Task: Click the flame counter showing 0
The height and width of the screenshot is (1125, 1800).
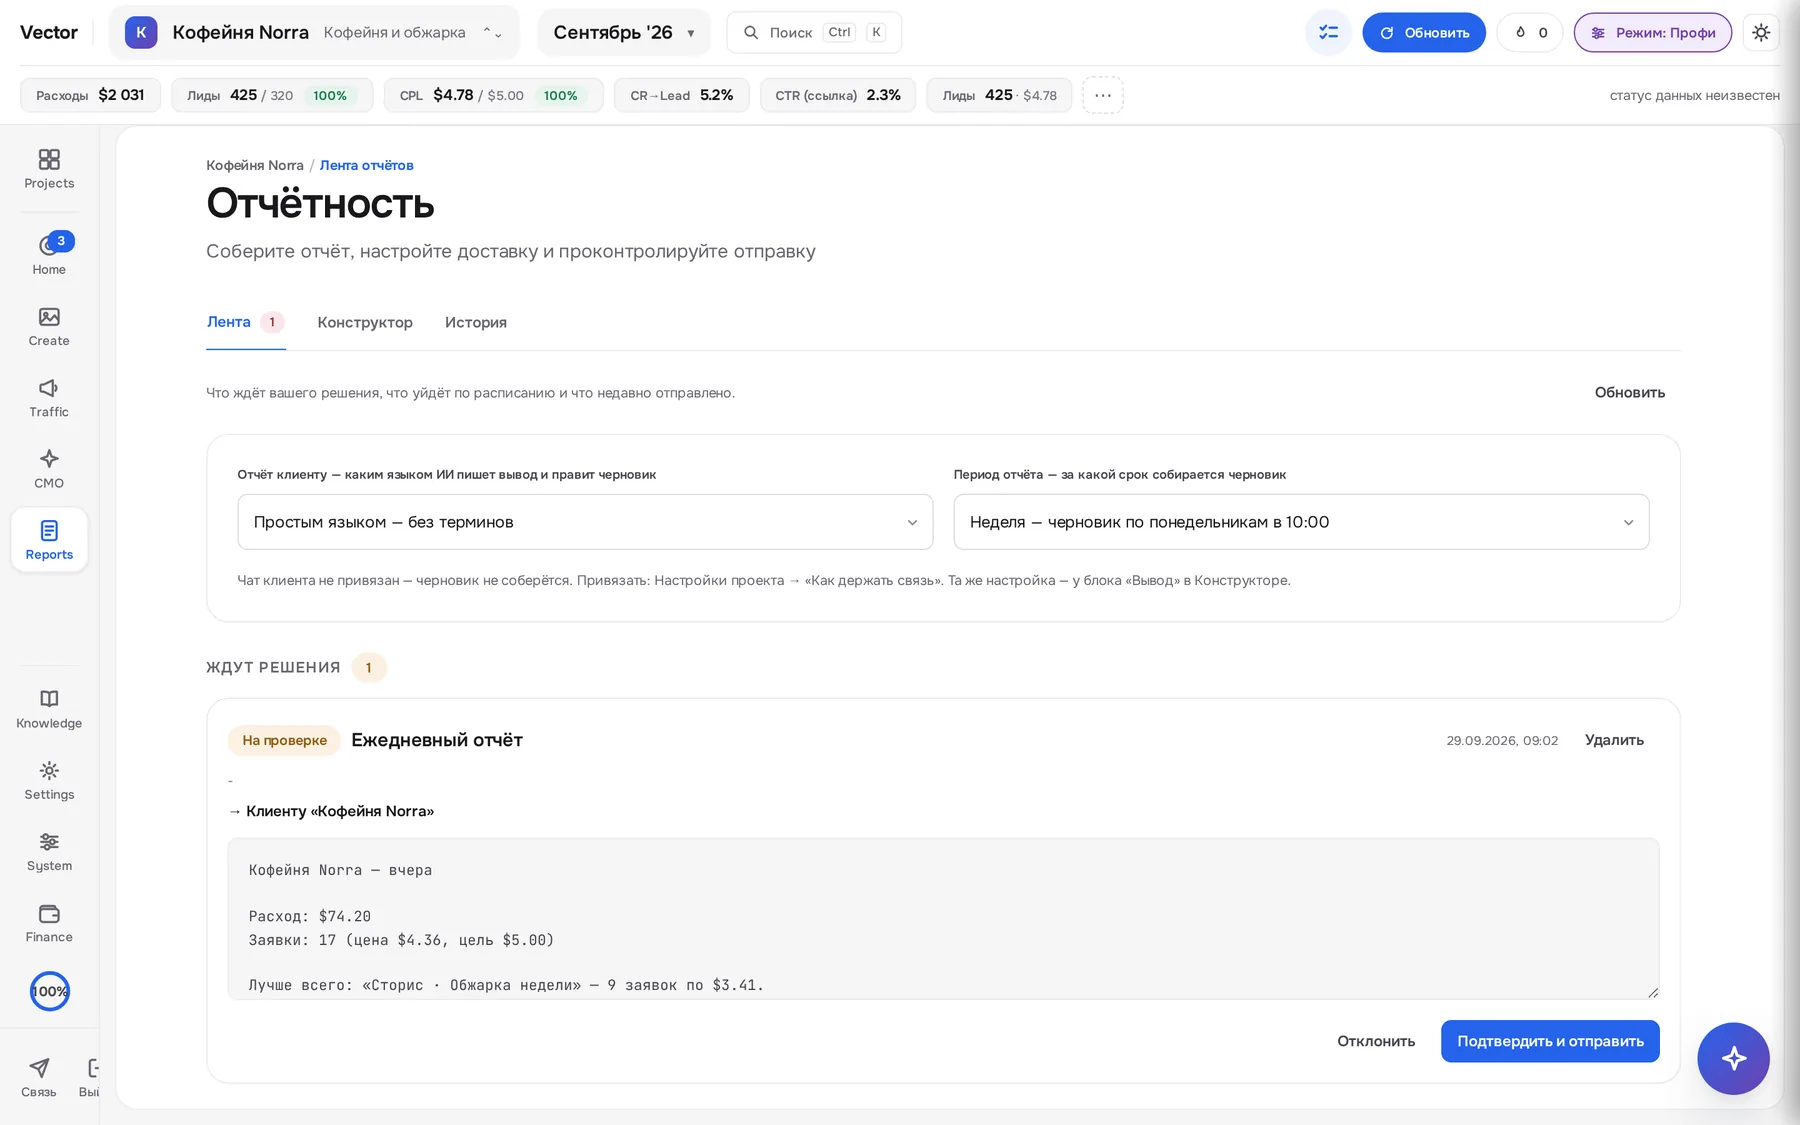Action: tap(1530, 32)
